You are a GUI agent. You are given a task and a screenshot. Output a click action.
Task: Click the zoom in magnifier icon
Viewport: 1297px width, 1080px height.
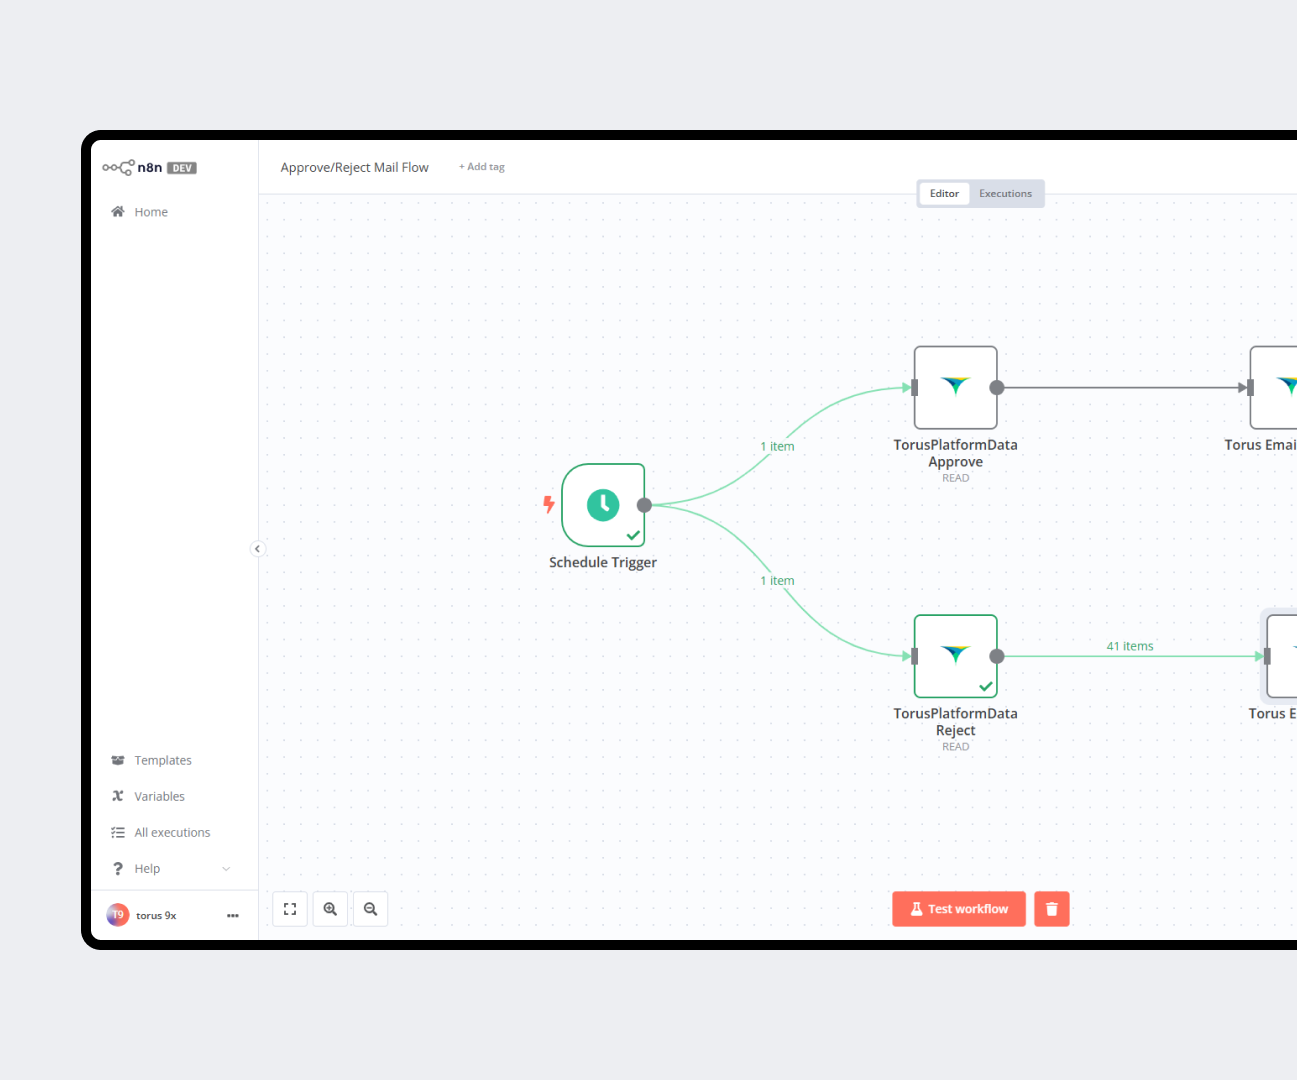coord(330,909)
